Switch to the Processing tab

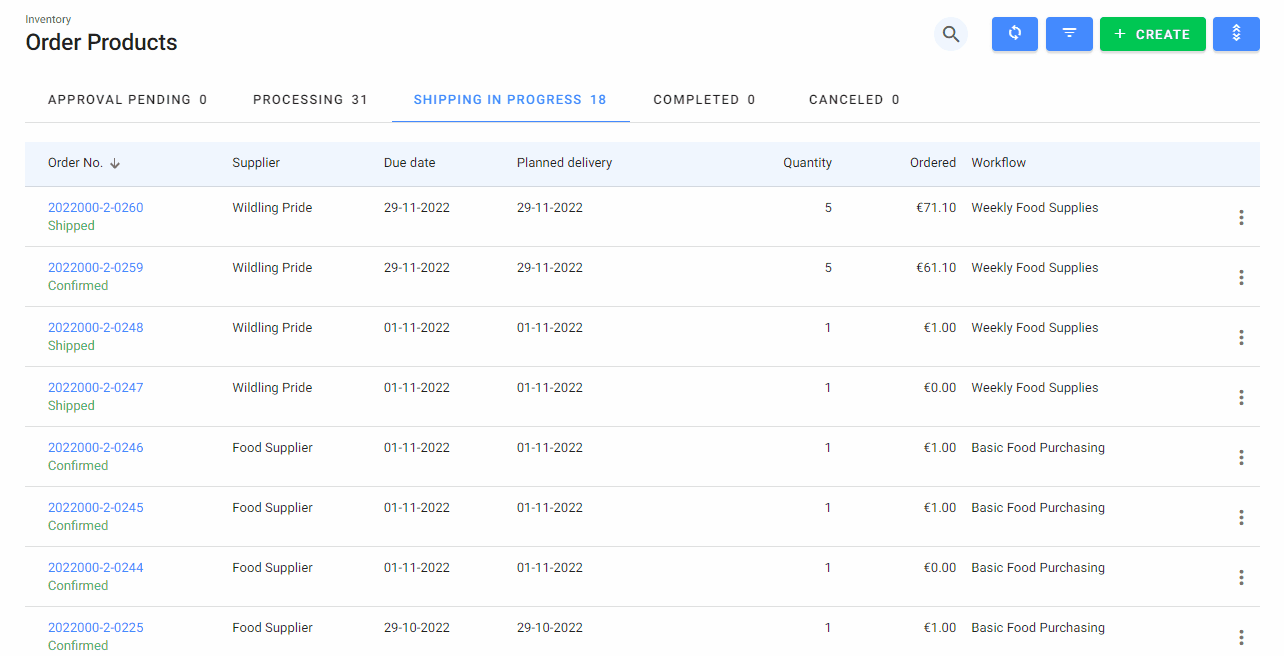coord(310,100)
